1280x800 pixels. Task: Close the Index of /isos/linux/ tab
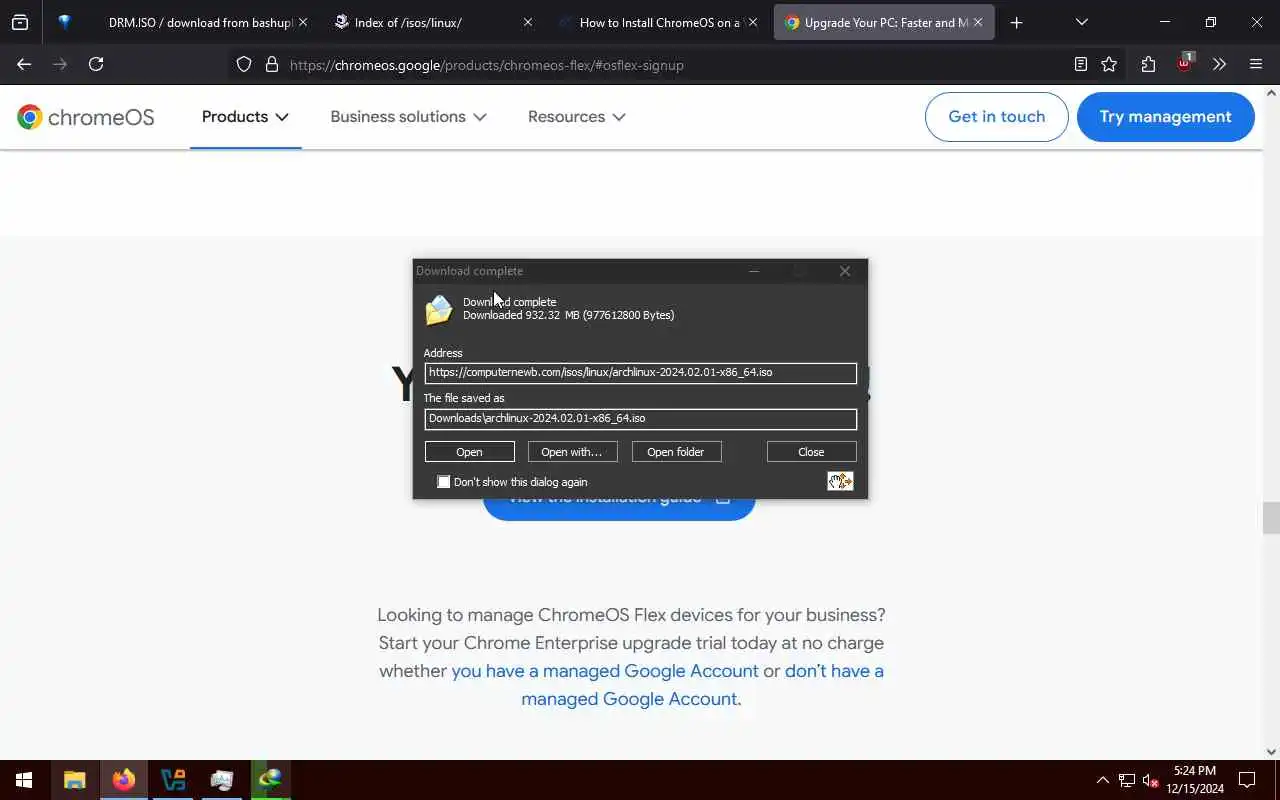tap(528, 22)
